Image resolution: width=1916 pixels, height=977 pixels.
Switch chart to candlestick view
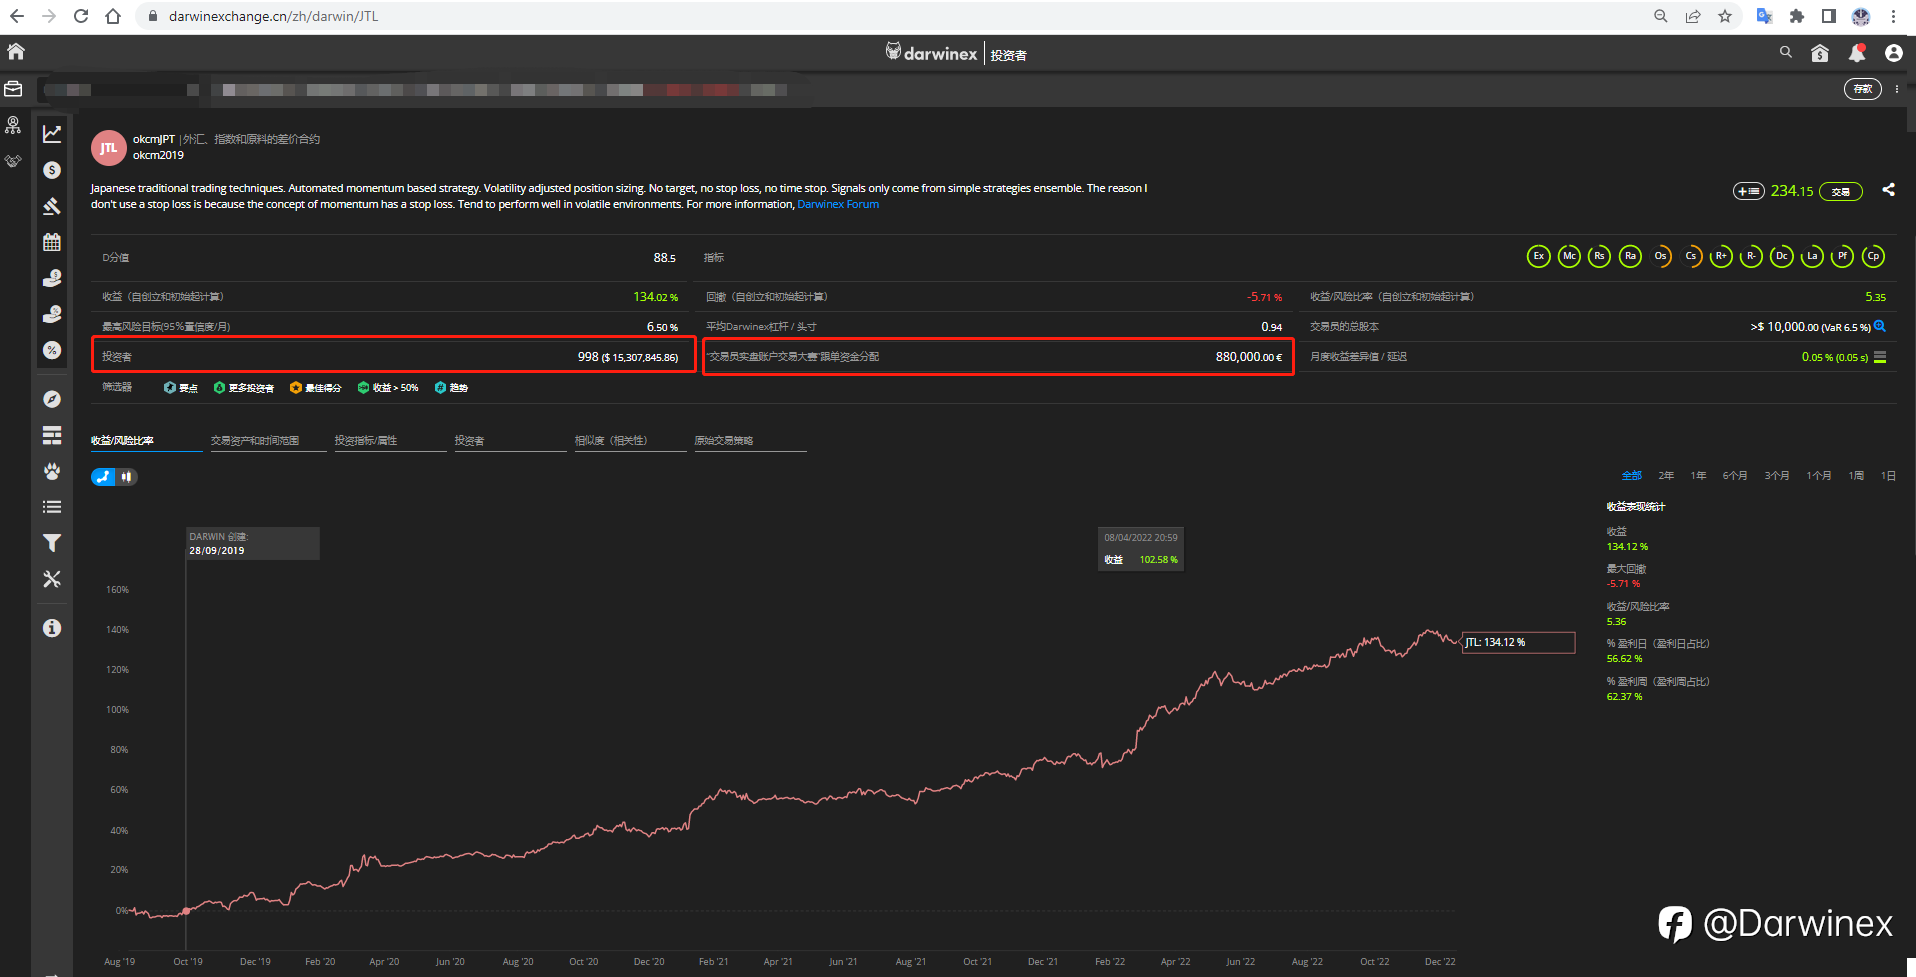coord(127,477)
